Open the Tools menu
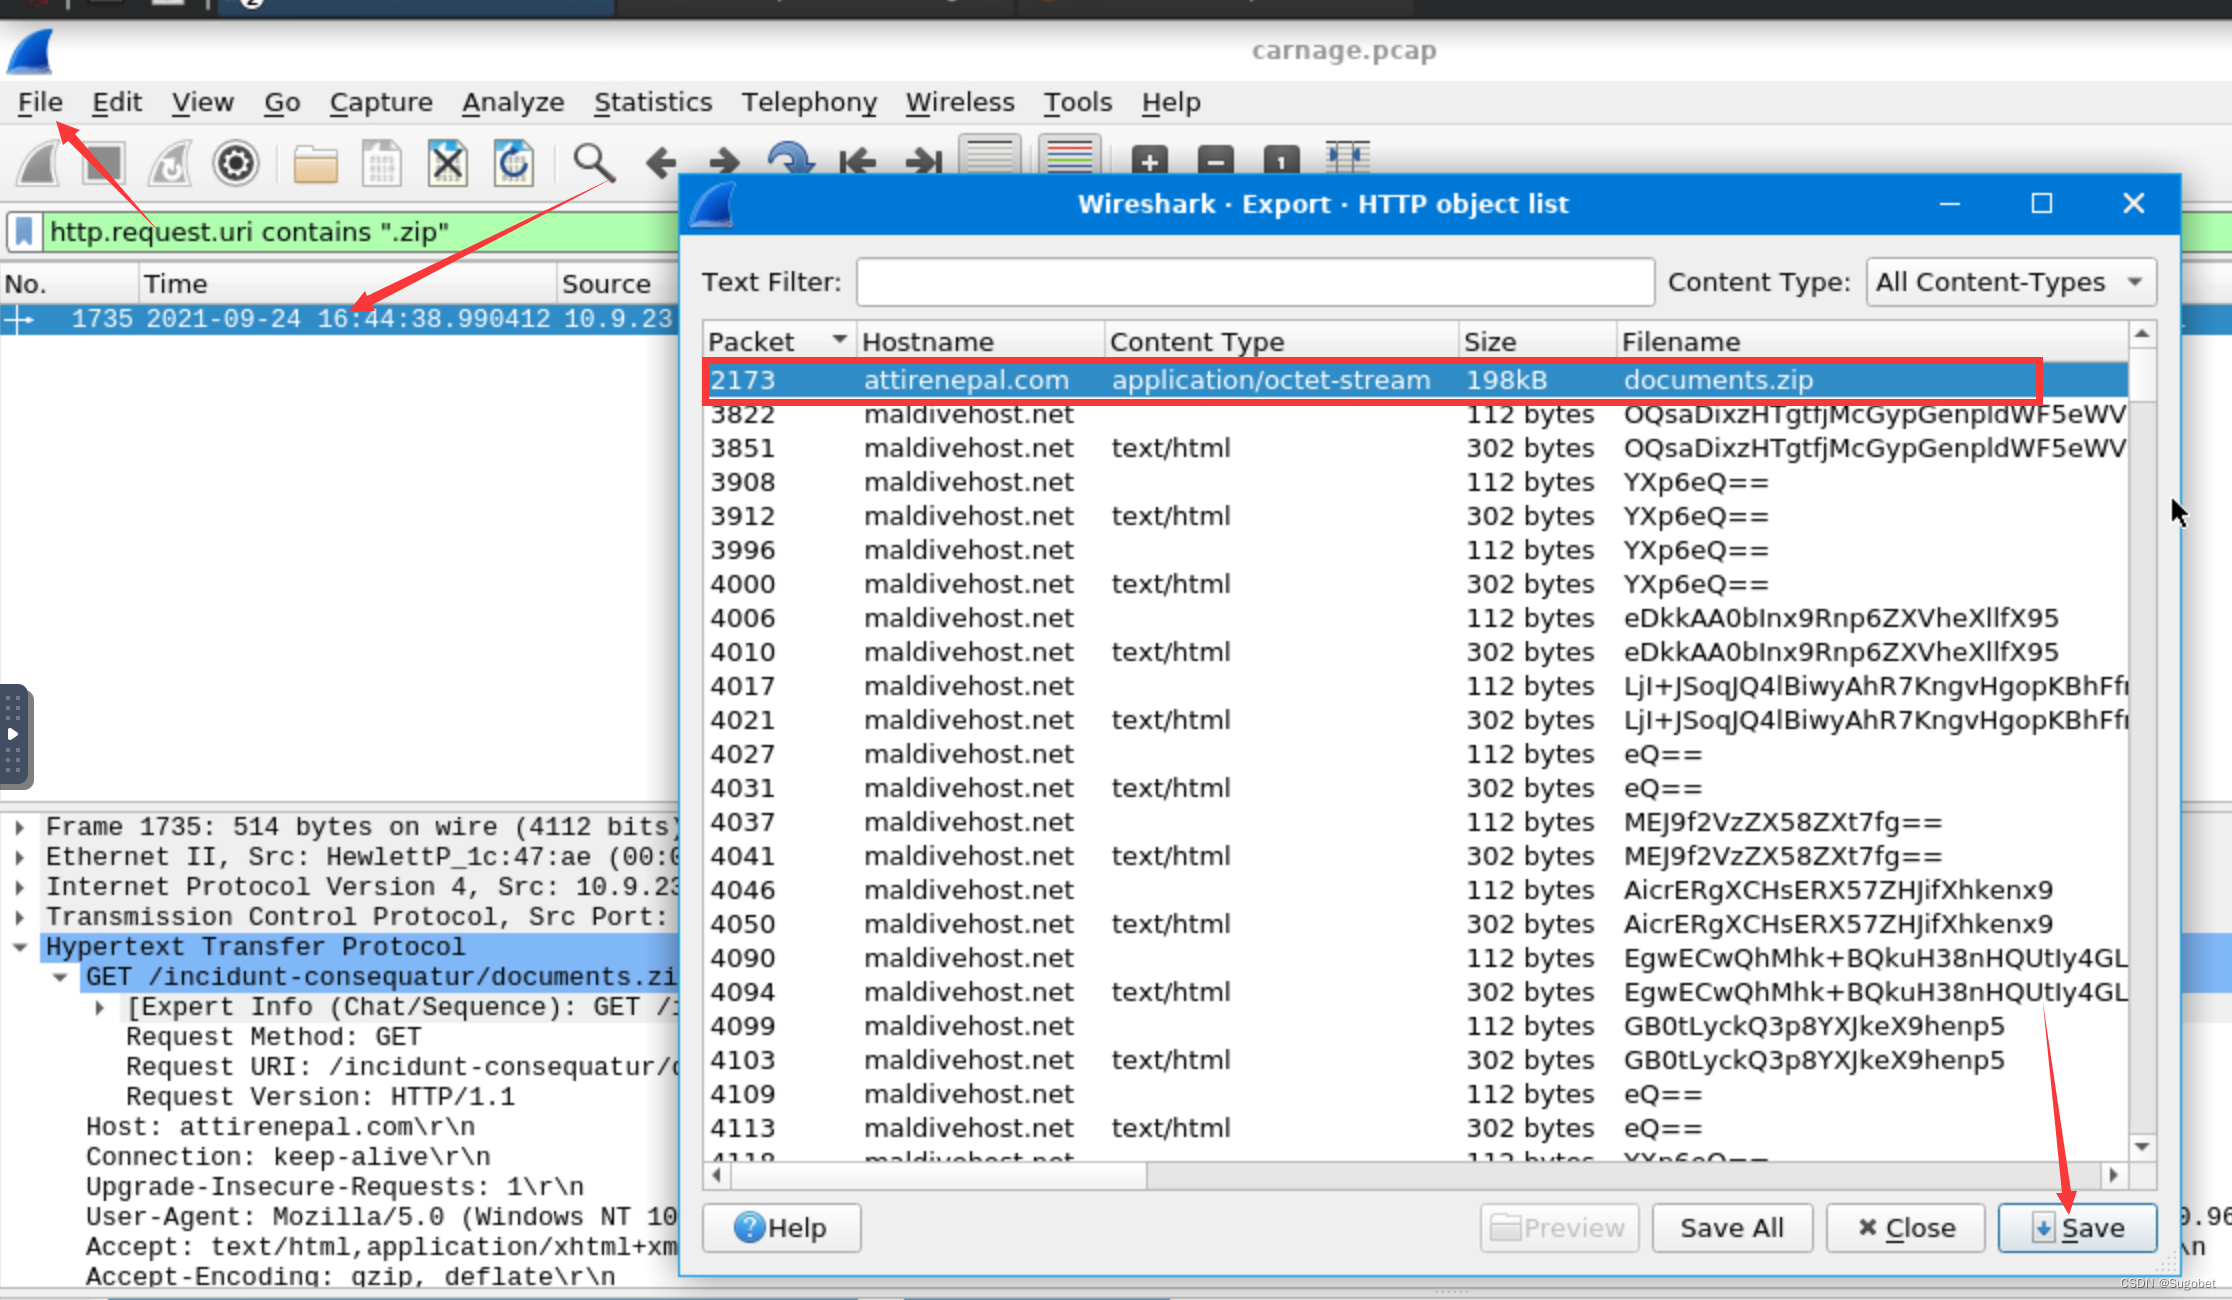2232x1300 pixels. click(x=1078, y=102)
